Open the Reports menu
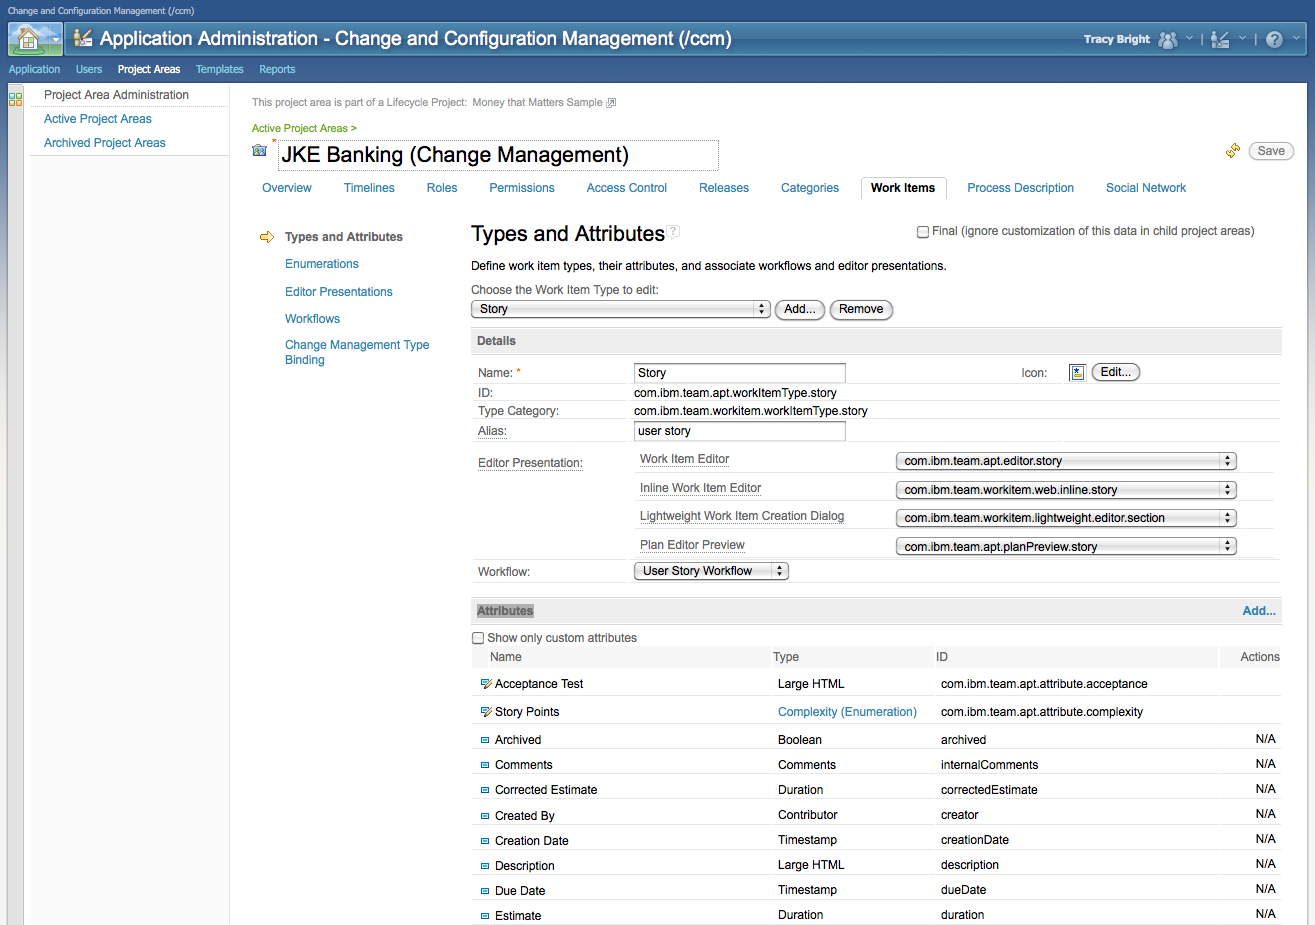 (x=277, y=69)
